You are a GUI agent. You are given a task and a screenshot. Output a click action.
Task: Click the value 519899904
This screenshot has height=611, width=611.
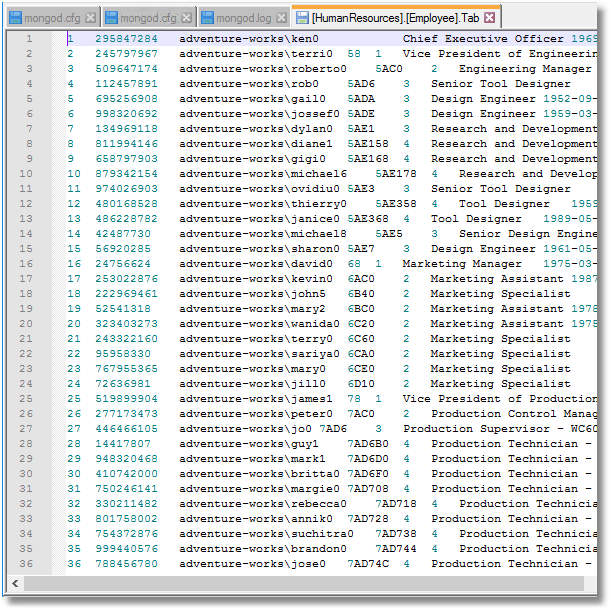[x=127, y=399]
